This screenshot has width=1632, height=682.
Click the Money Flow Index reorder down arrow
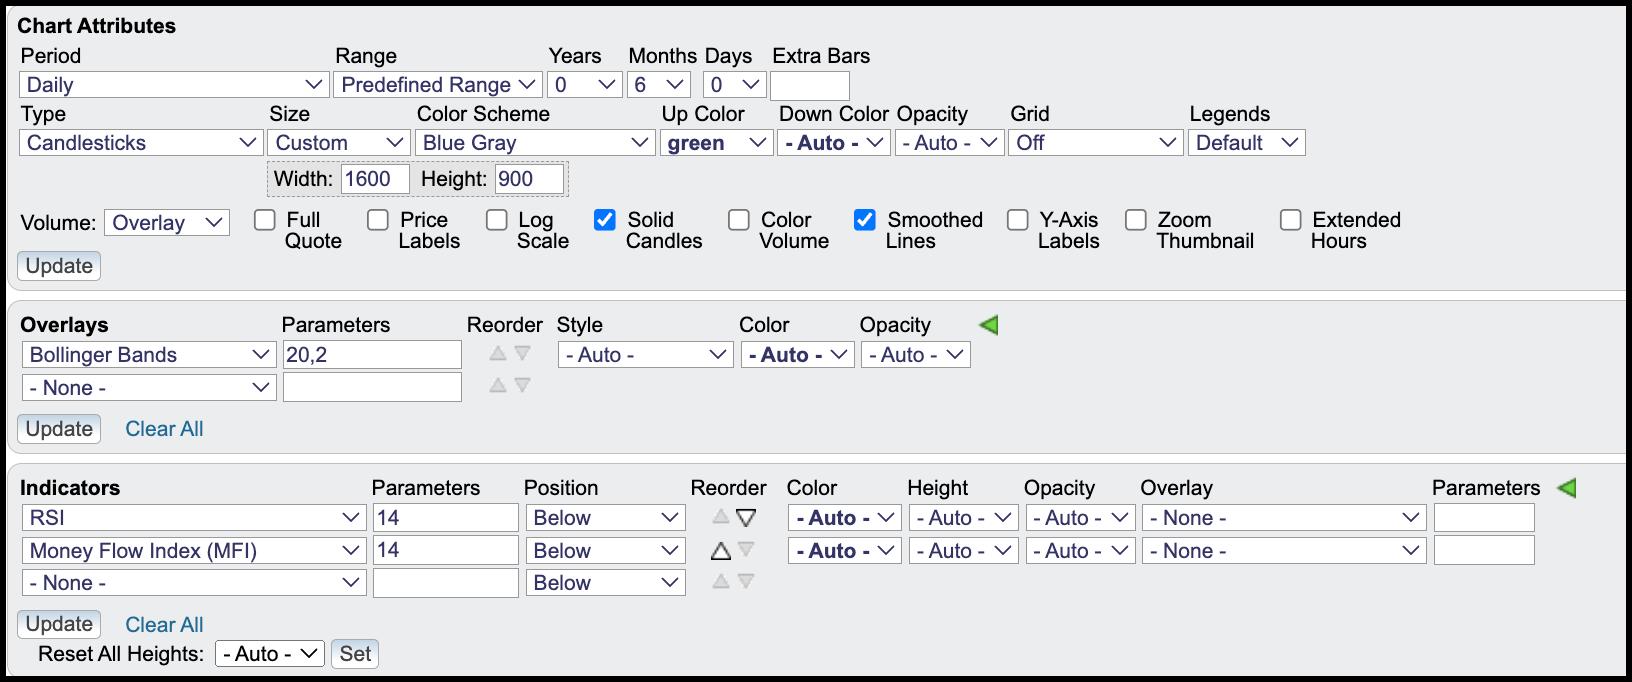pyautogui.click(x=746, y=550)
